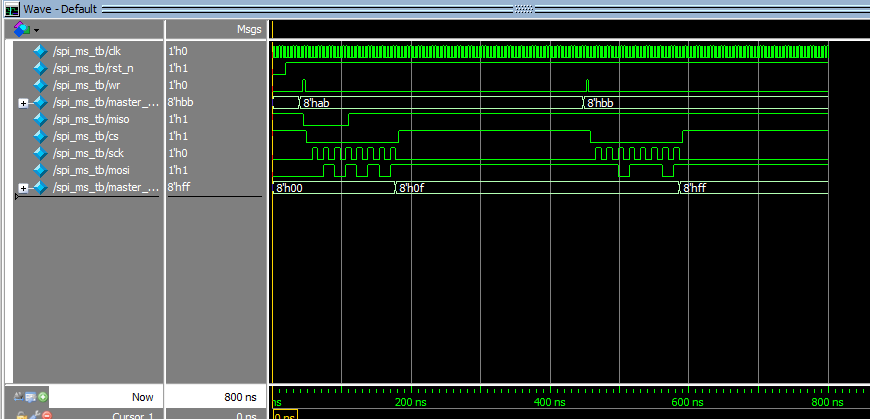The height and width of the screenshot is (419, 870).
Task: Click the wr signal diamond icon
Action: 40,85
